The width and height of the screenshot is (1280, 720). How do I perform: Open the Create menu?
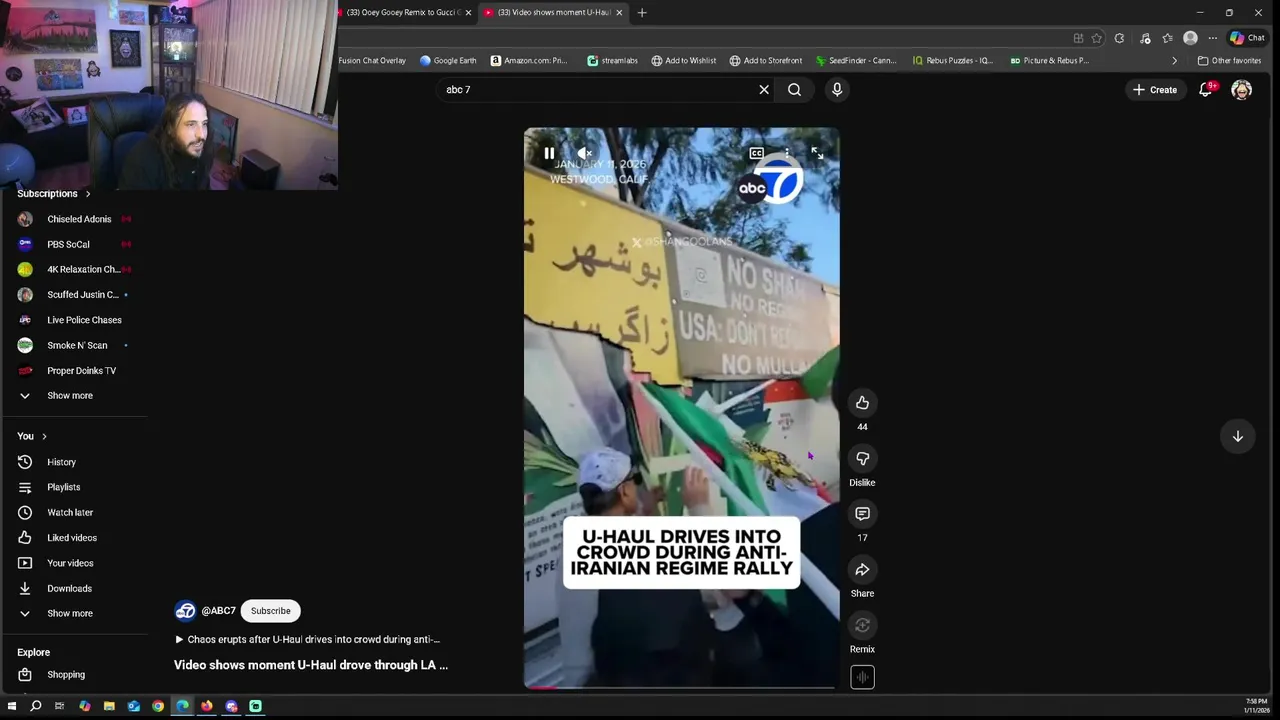pyautogui.click(x=1155, y=90)
